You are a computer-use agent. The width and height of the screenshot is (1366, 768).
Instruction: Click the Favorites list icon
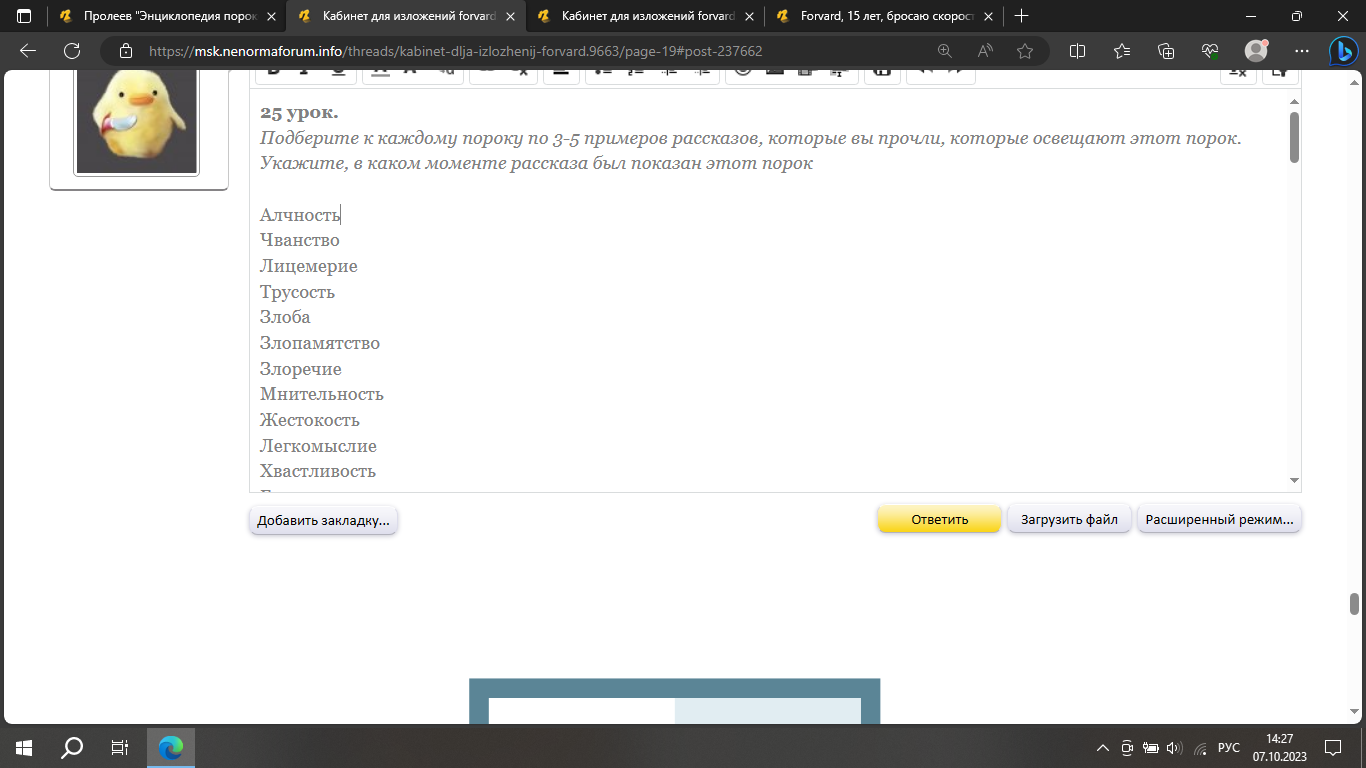pyautogui.click(x=1121, y=51)
